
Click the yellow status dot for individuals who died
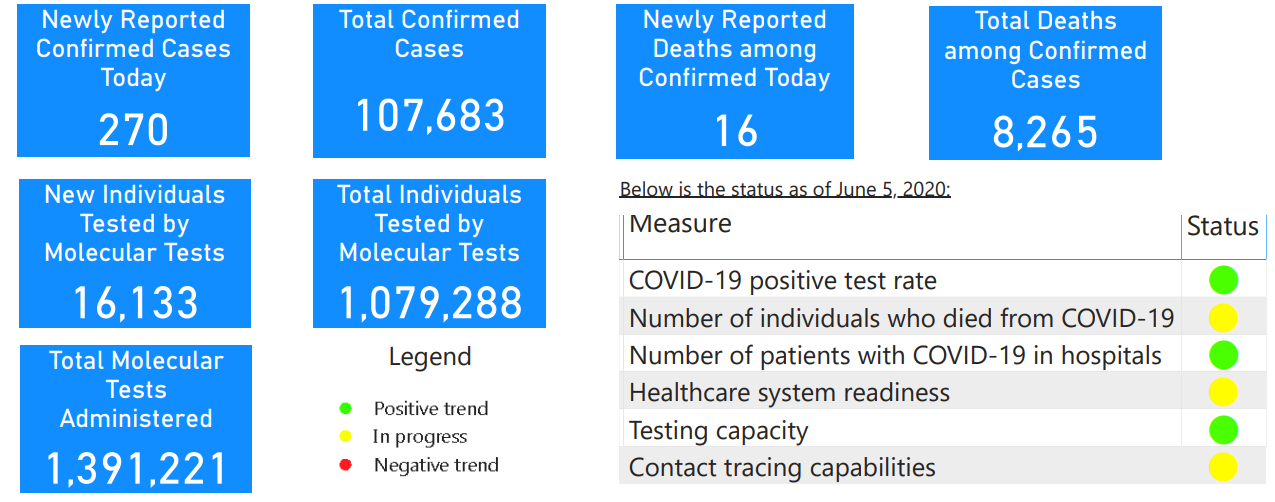pos(1223,318)
